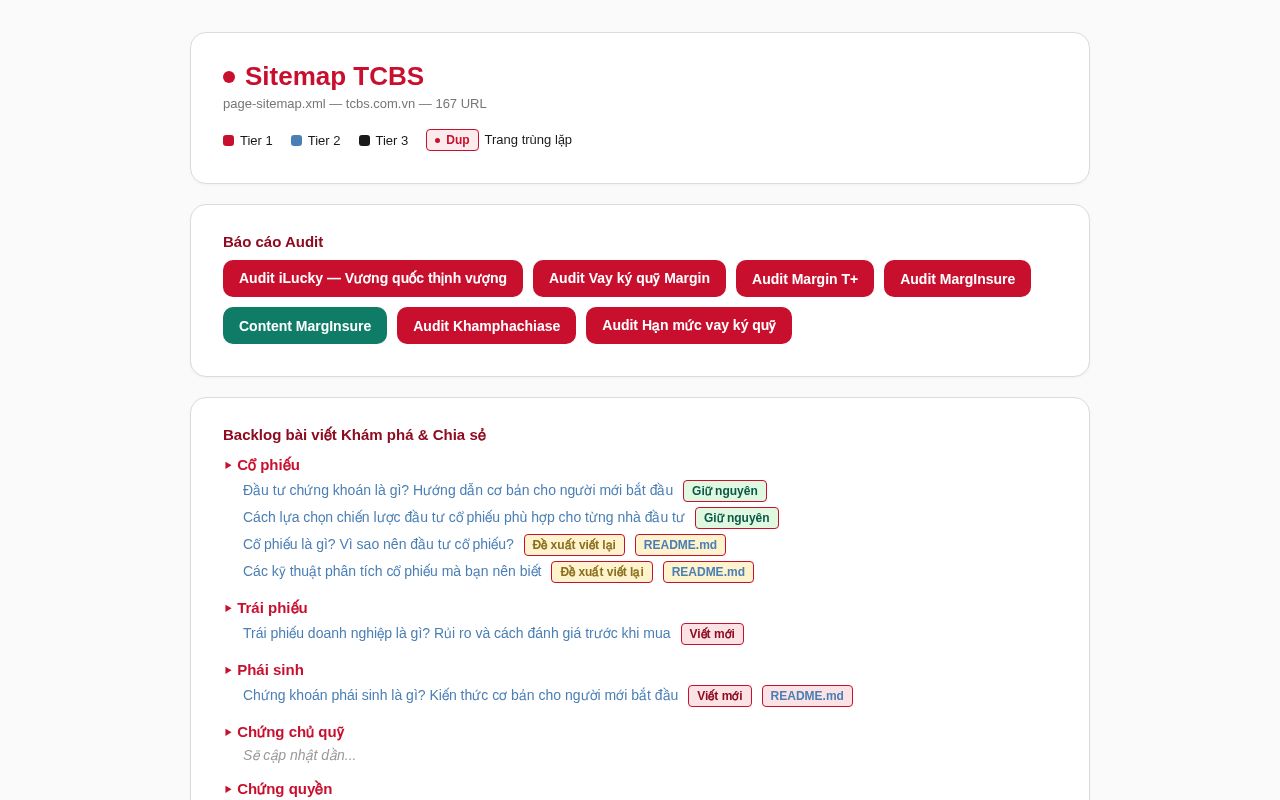This screenshot has height=800, width=1280.
Task: Click Đề xuất viết lại badge on Cổ phiếu là gì row
Action: pyautogui.click(x=574, y=545)
